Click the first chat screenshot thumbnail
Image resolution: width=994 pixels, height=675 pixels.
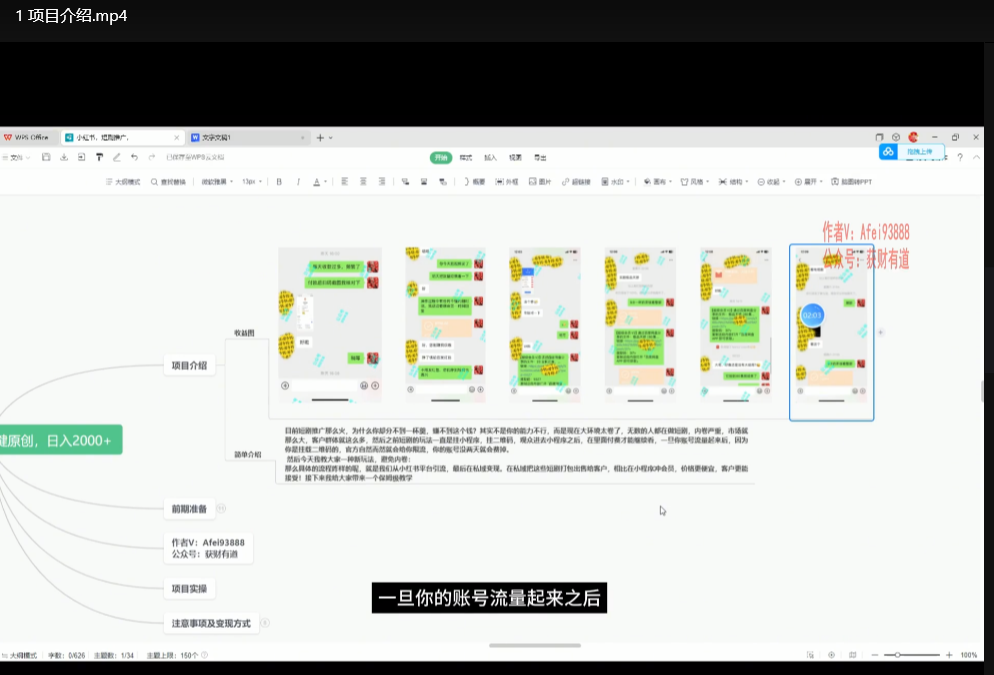330,325
